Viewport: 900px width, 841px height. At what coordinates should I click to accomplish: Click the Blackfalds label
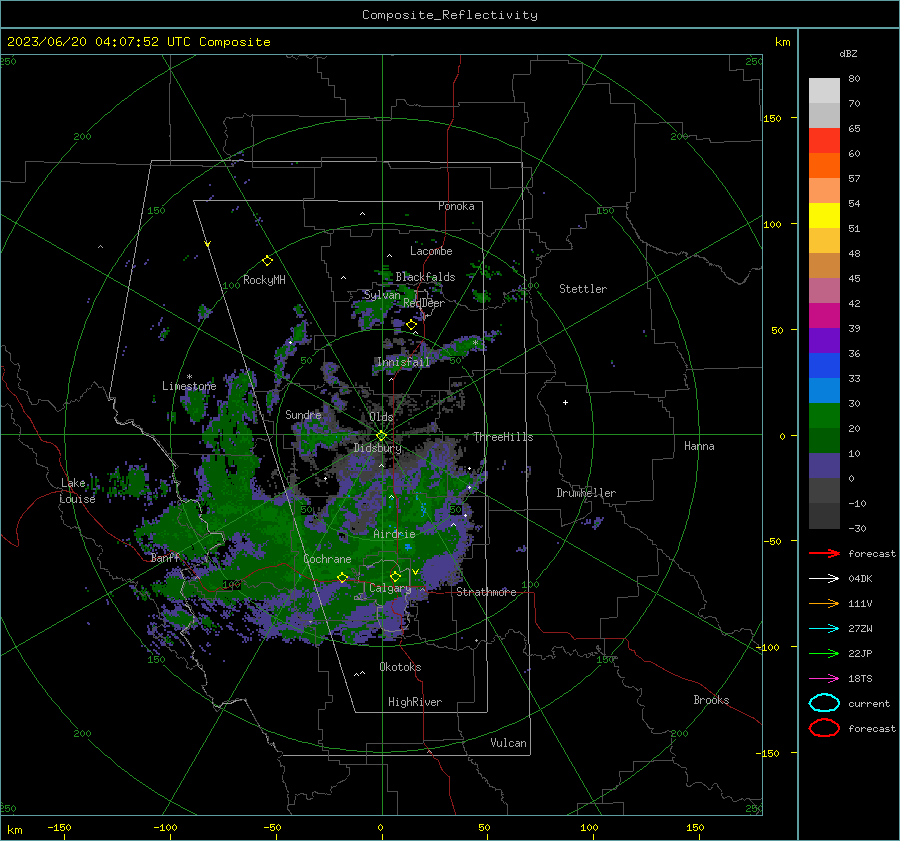click(x=425, y=277)
